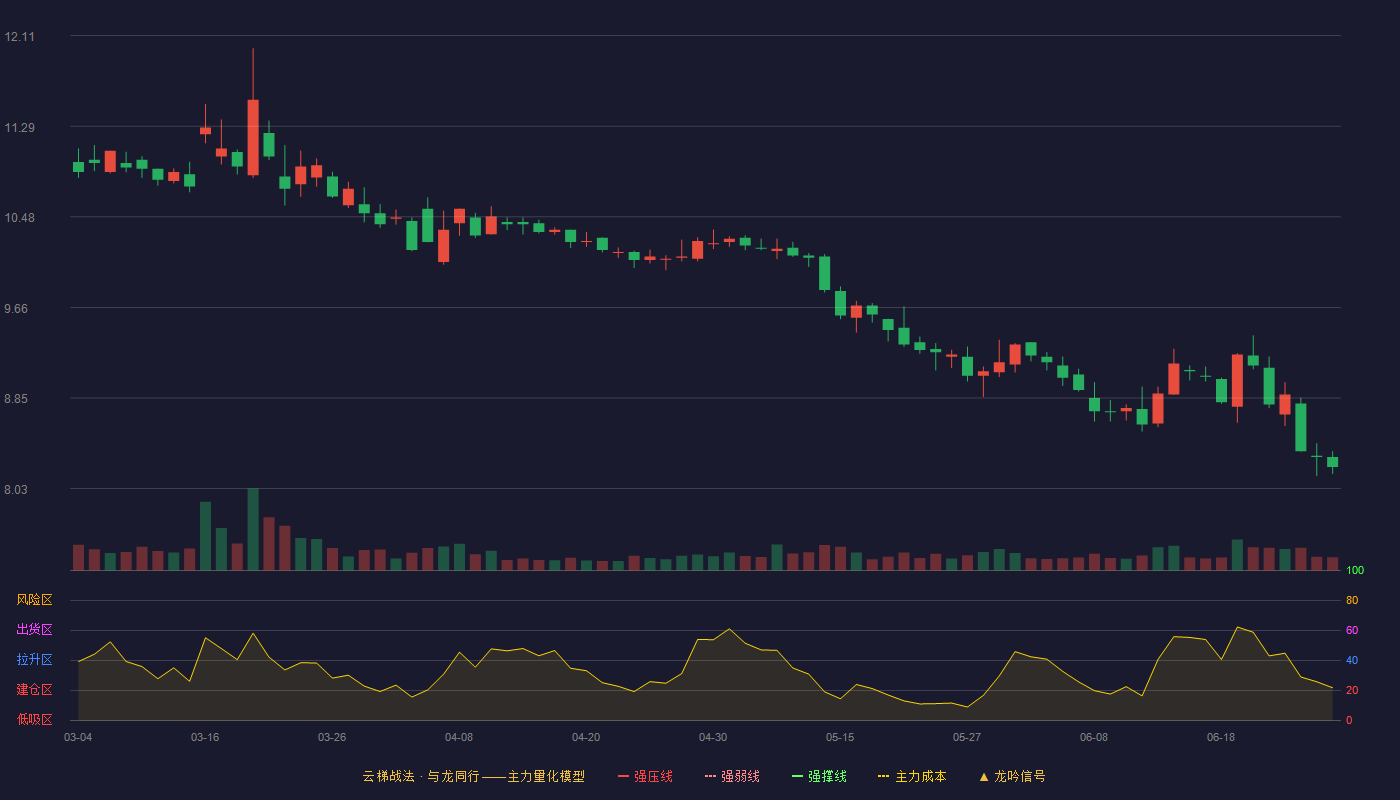Click the 9.66 price axis label
The image size is (1400, 800).
coord(16,309)
